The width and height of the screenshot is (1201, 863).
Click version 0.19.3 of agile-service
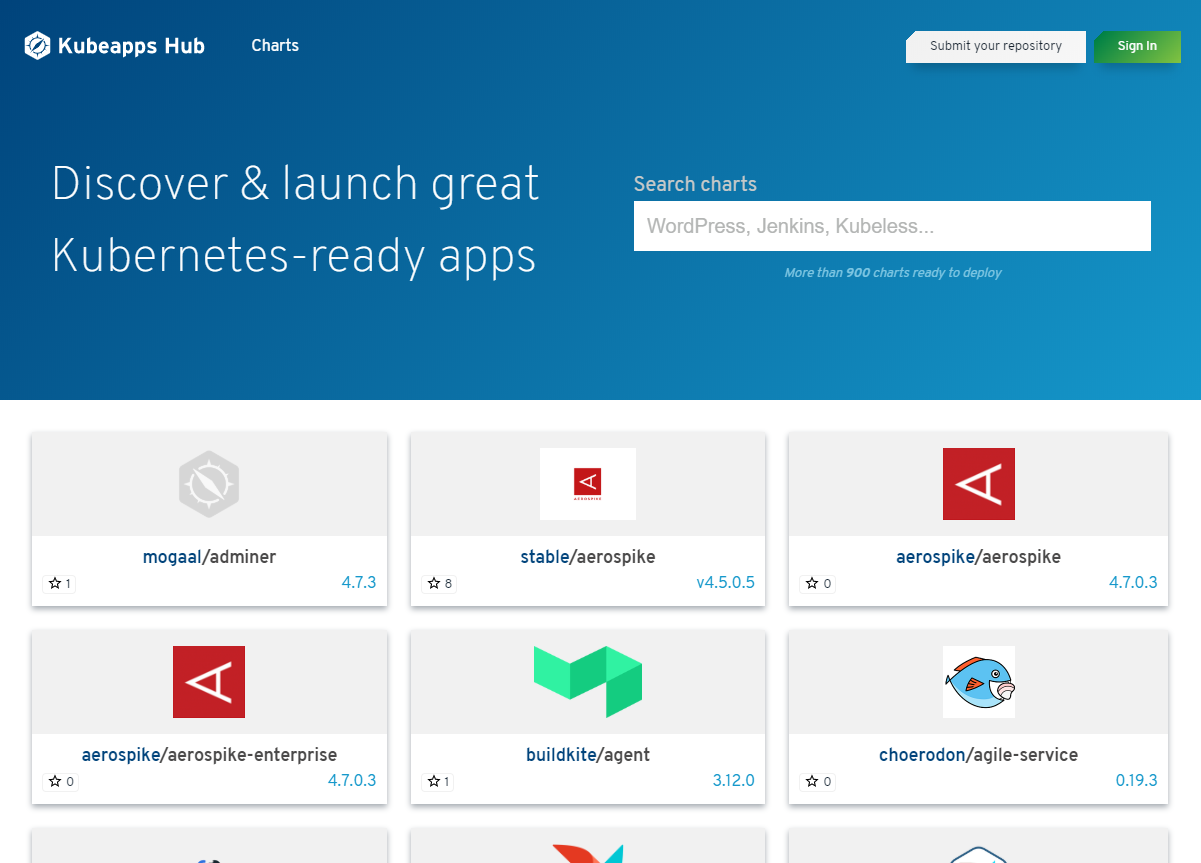pos(1137,780)
